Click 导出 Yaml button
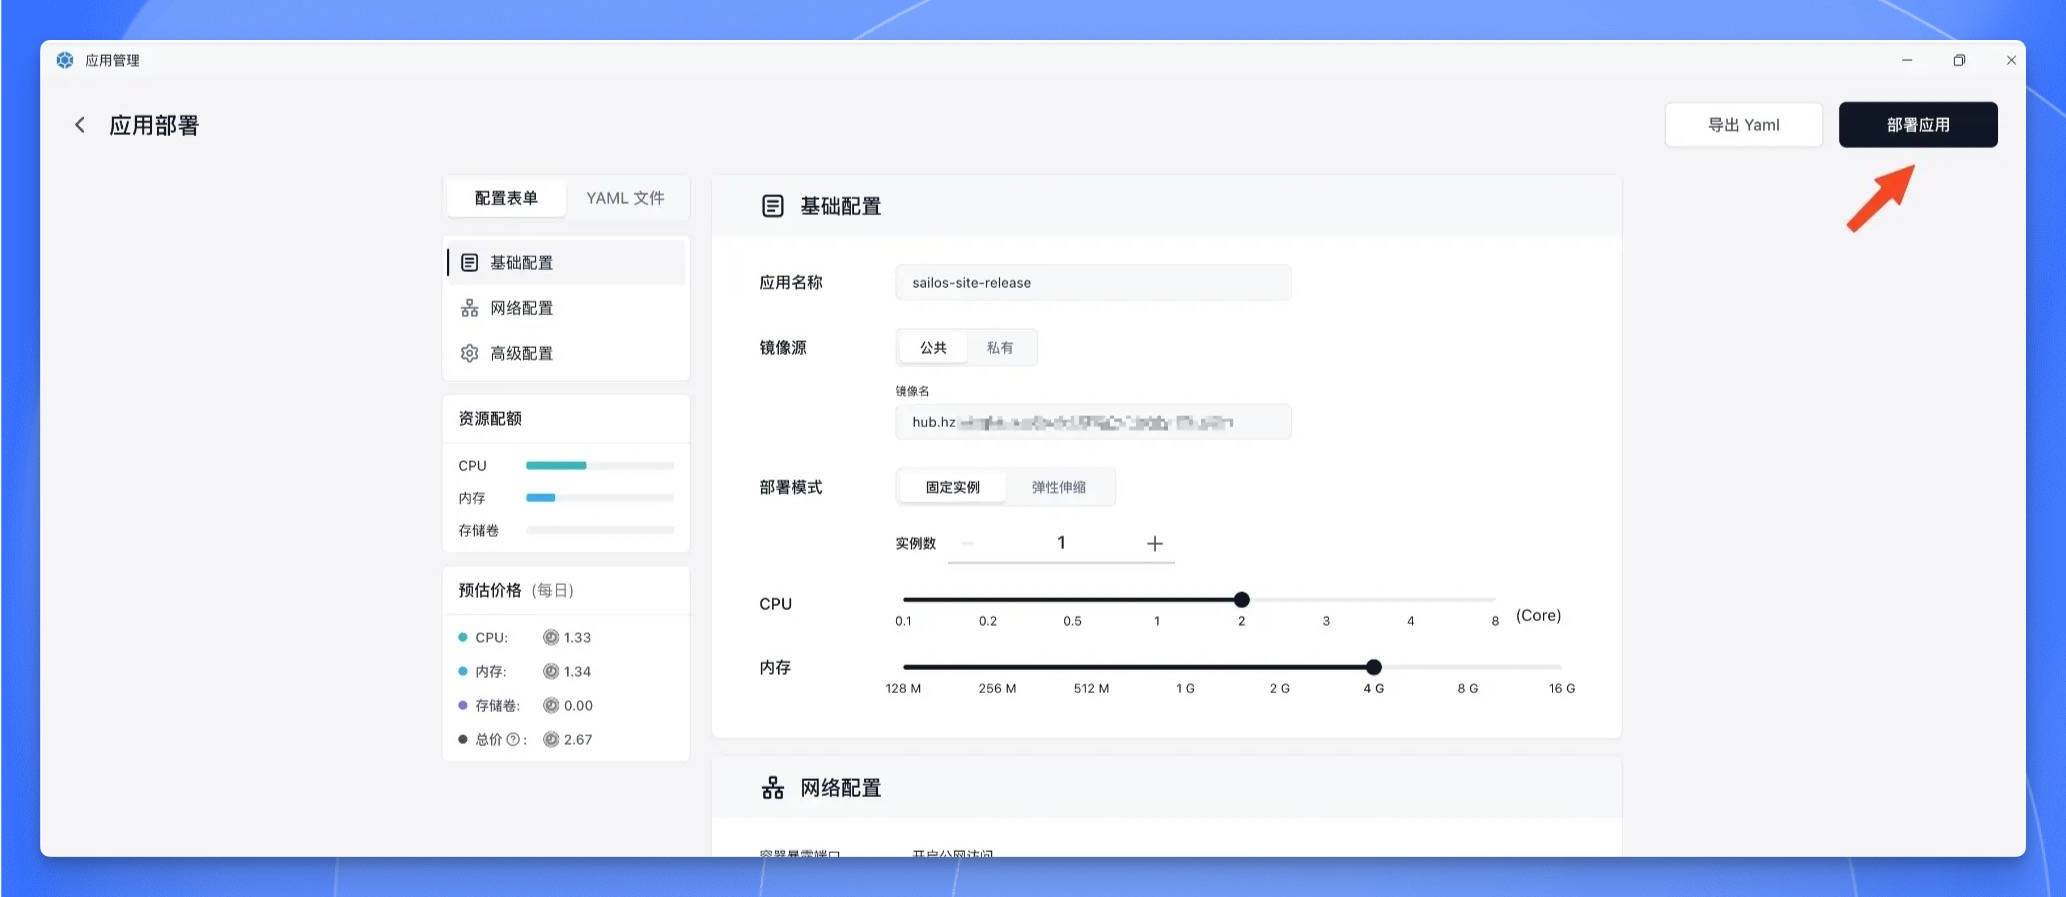This screenshot has width=2066, height=897. point(1743,125)
